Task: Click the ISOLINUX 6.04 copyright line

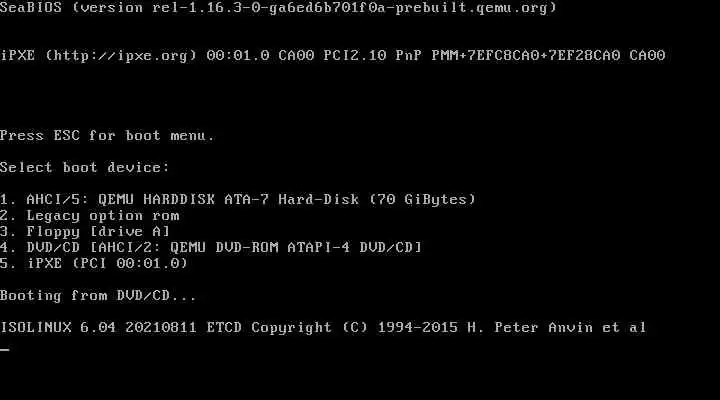Action: click(x=323, y=327)
